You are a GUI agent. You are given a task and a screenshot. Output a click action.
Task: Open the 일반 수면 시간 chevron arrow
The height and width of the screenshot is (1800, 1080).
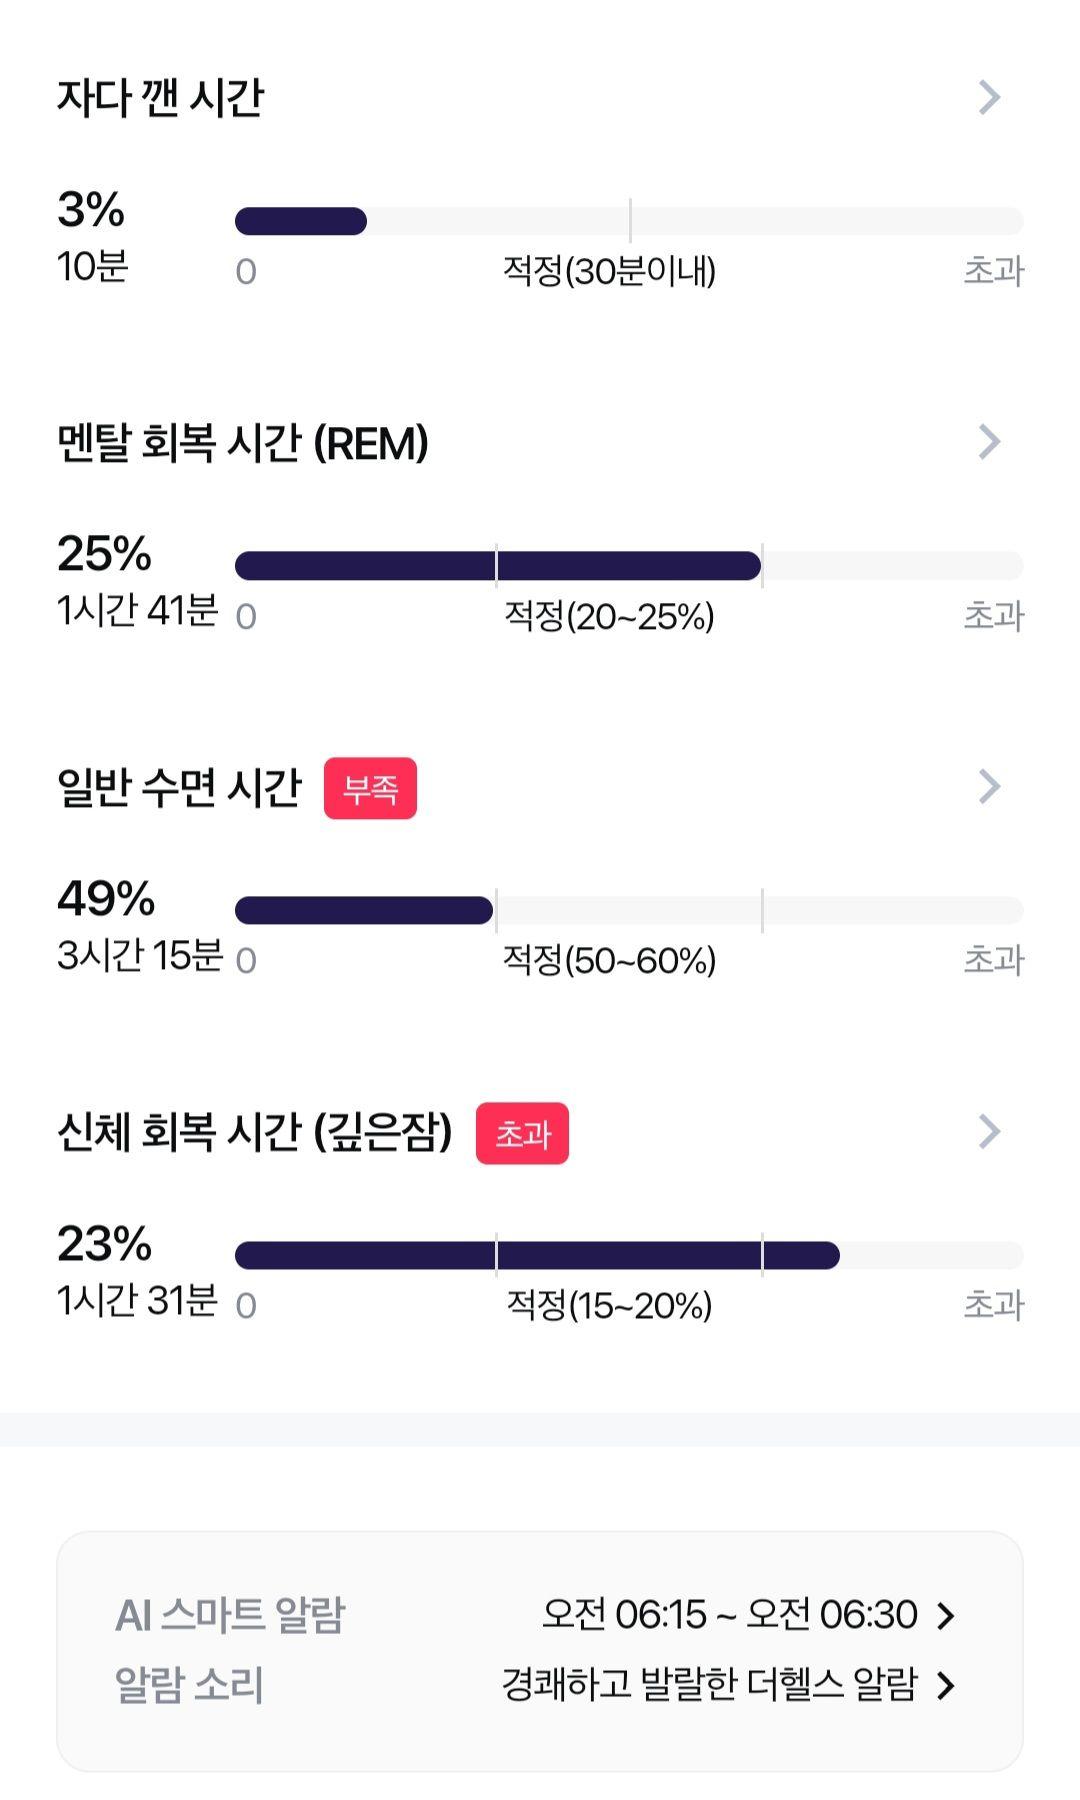click(989, 786)
